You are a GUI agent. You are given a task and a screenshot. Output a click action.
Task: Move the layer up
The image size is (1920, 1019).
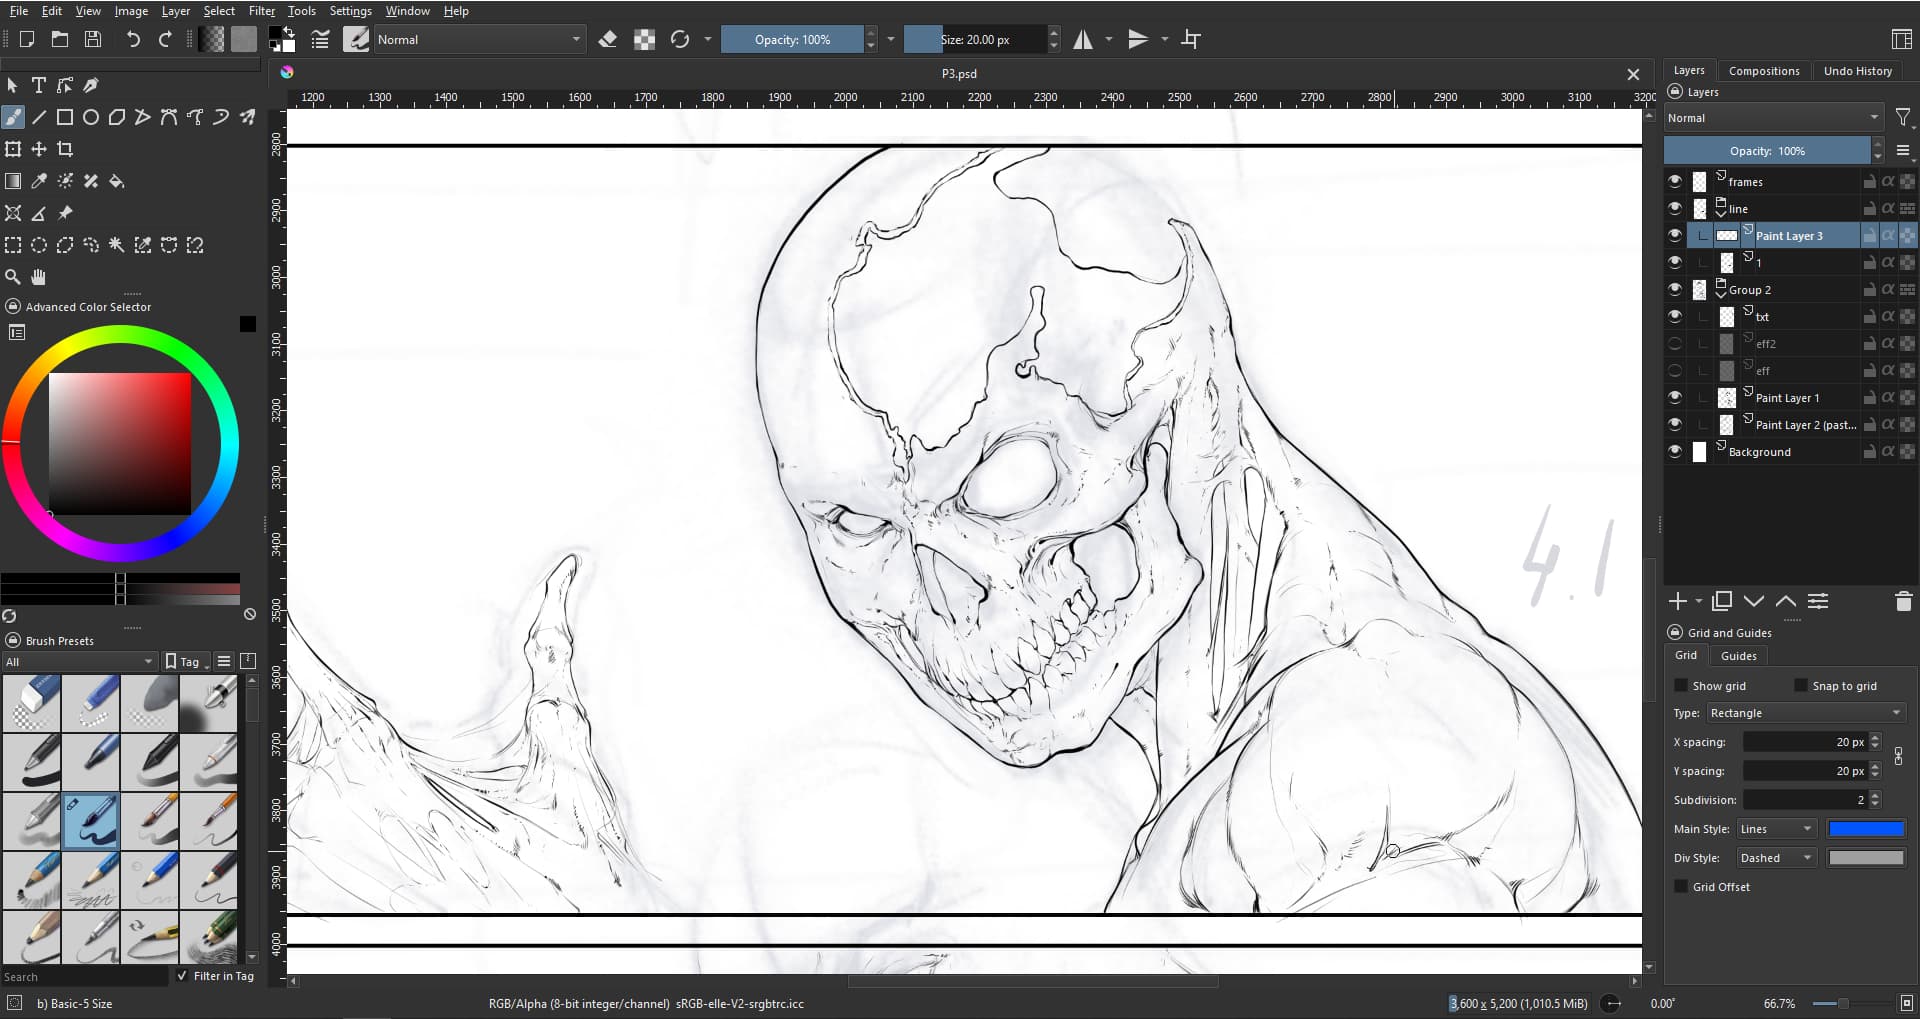coord(1786,601)
